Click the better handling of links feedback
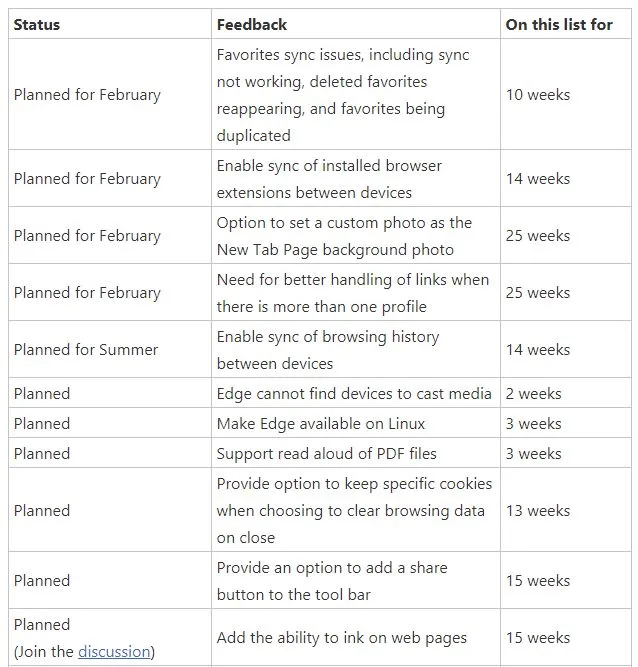Screen dimensions: 638x667 point(352,293)
